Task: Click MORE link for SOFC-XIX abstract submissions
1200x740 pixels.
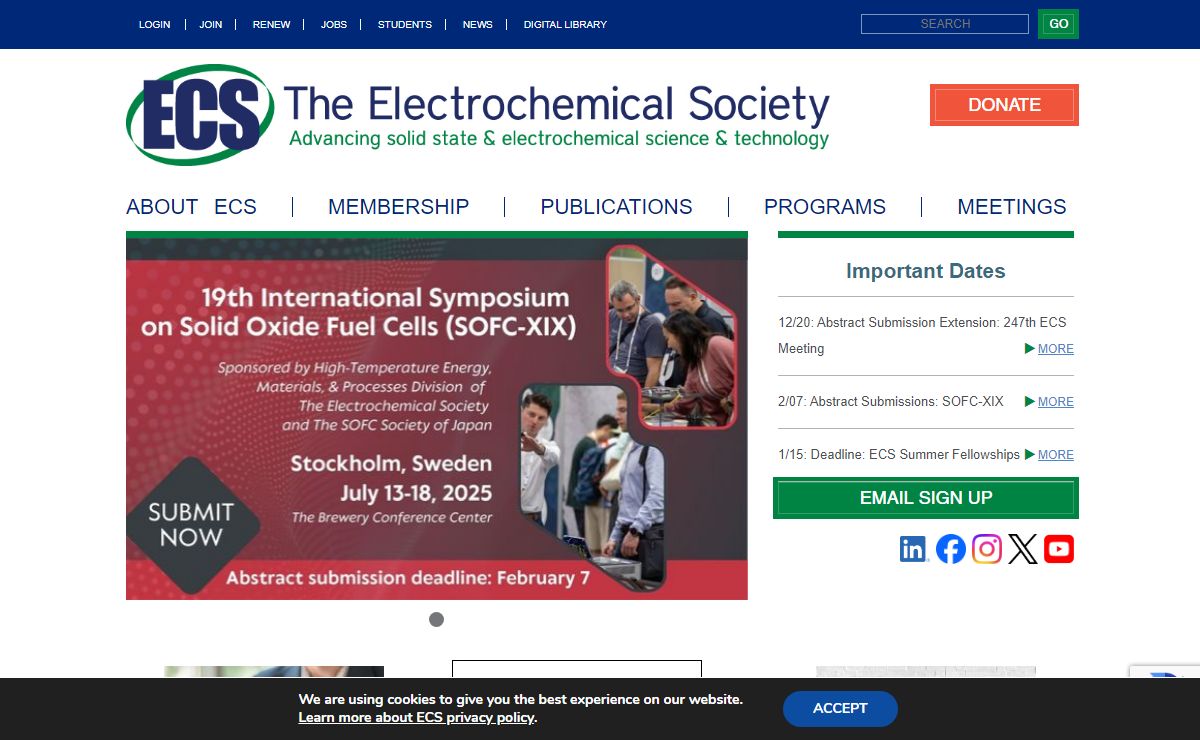Action: click(1055, 402)
